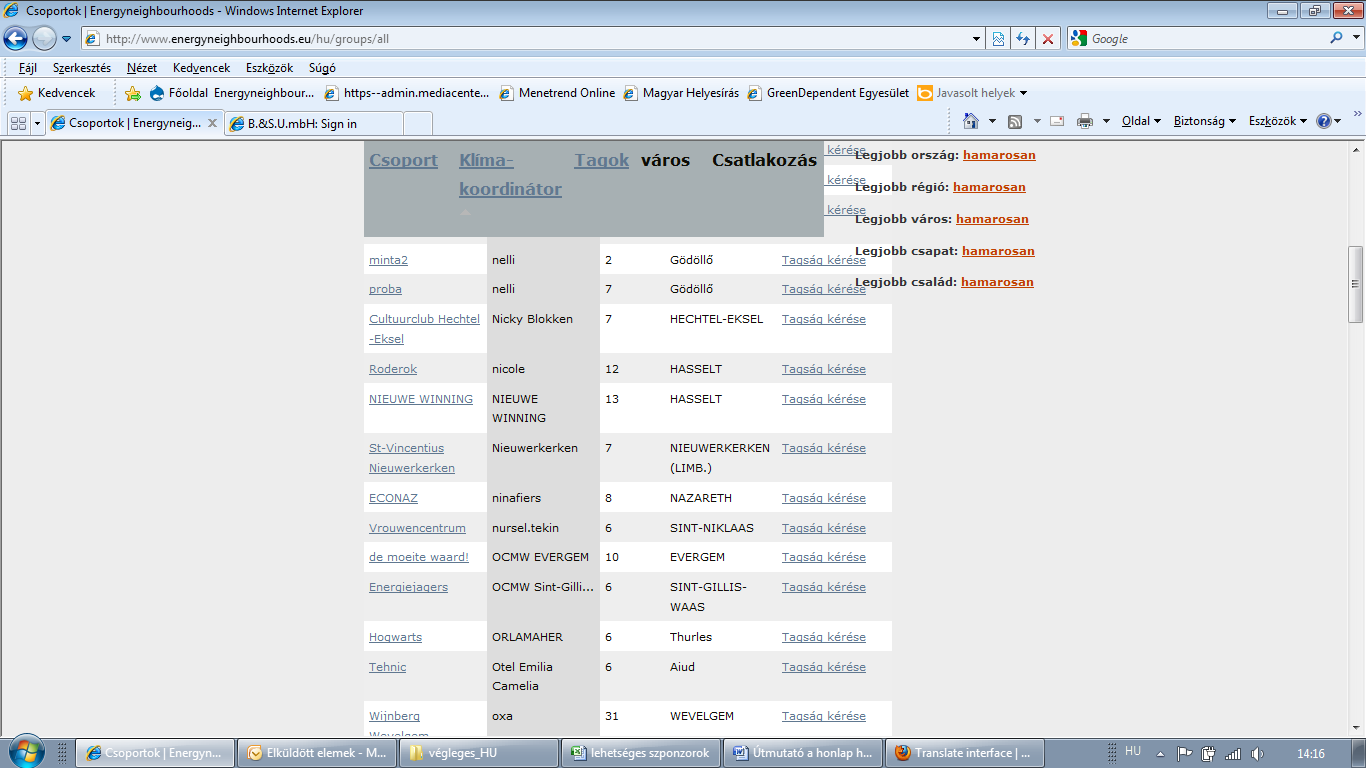Open the https--admin.mediacente... bookmark
The height and width of the screenshot is (768, 1366).
[408, 93]
